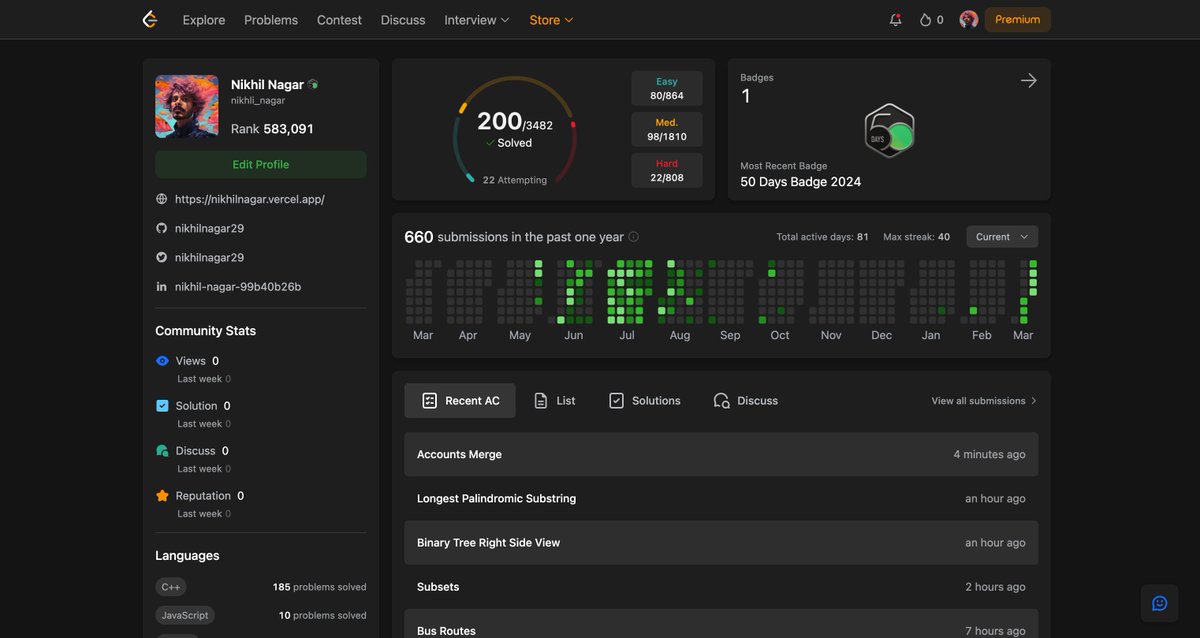Click the 22 Attempting label
The width and height of the screenshot is (1200, 638).
[515, 180]
